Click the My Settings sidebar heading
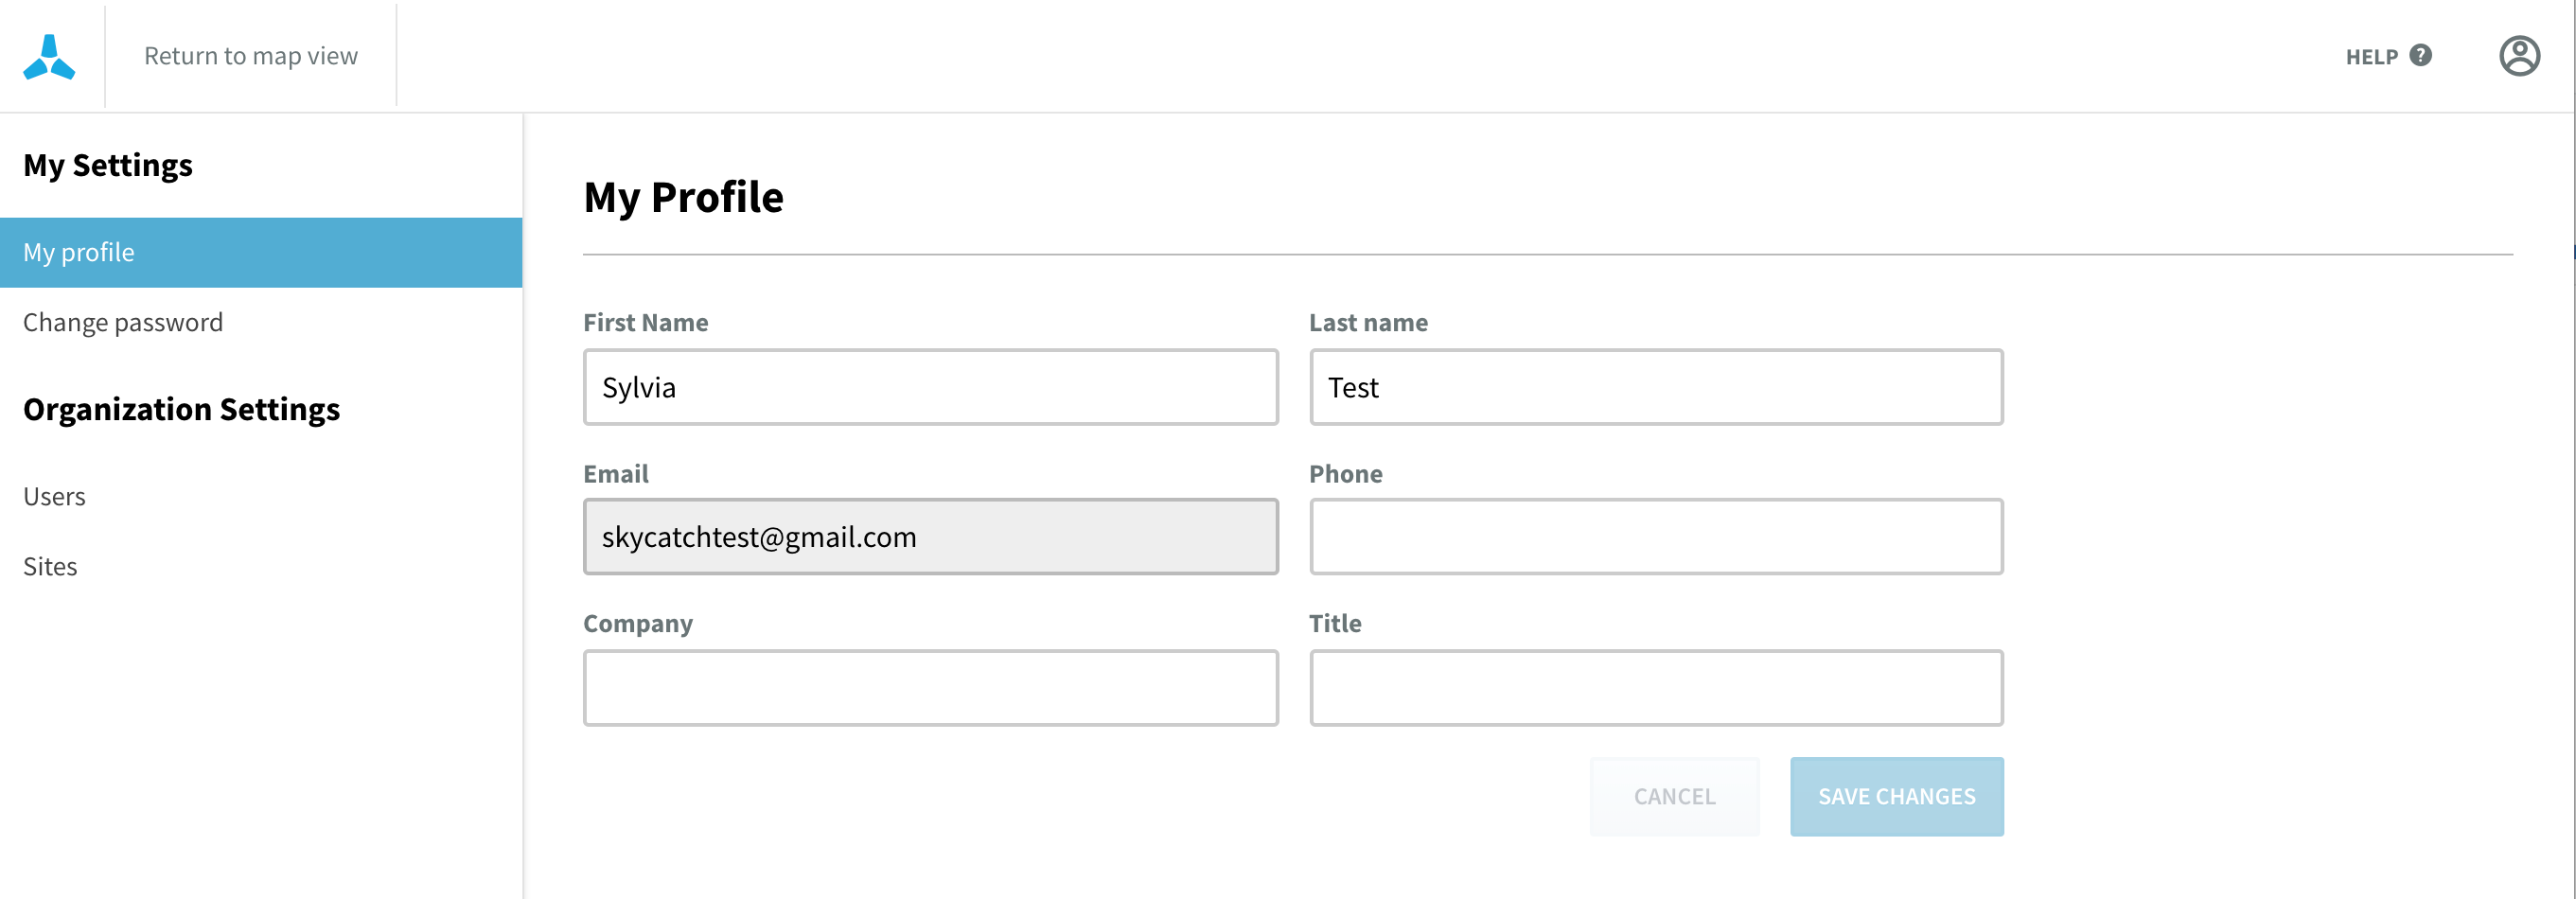The image size is (2576, 899). point(108,165)
